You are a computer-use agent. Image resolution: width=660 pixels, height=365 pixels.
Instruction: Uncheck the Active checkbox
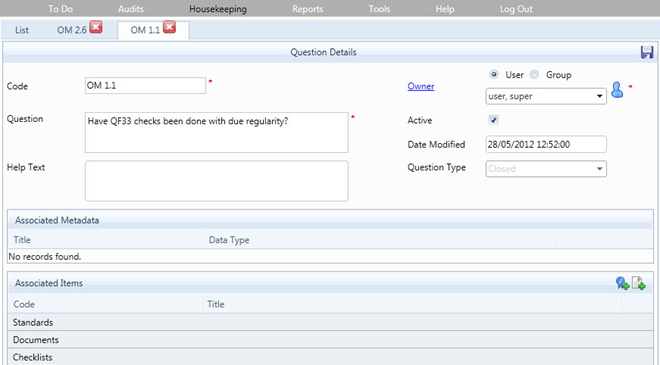493,120
